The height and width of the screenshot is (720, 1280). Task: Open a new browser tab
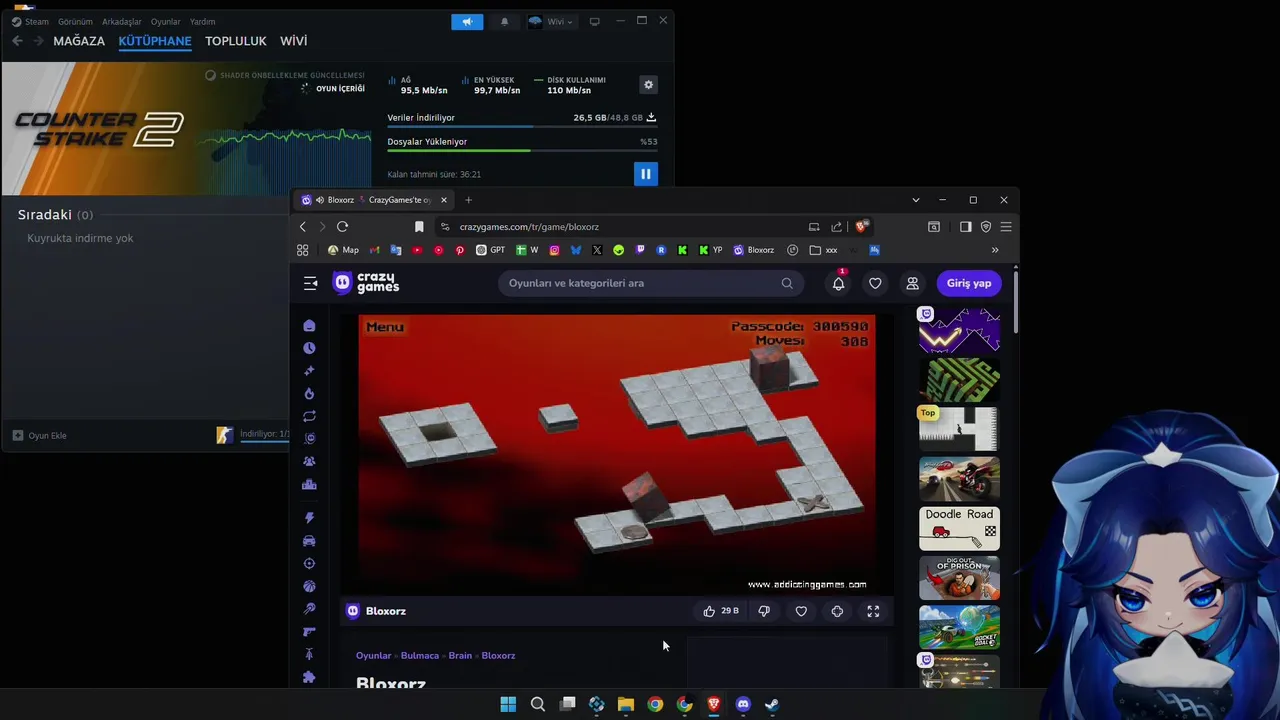tap(468, 200)
